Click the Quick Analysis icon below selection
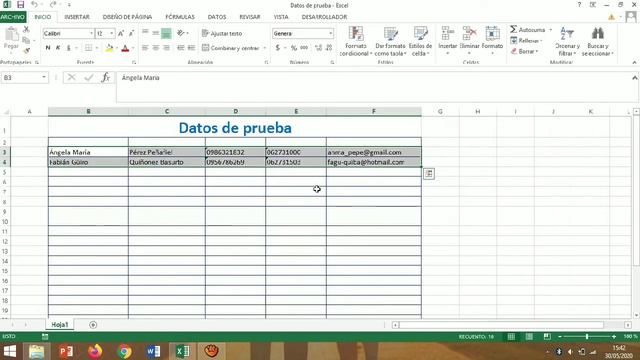This screenshot has height=360, width=640. [429, 174]
